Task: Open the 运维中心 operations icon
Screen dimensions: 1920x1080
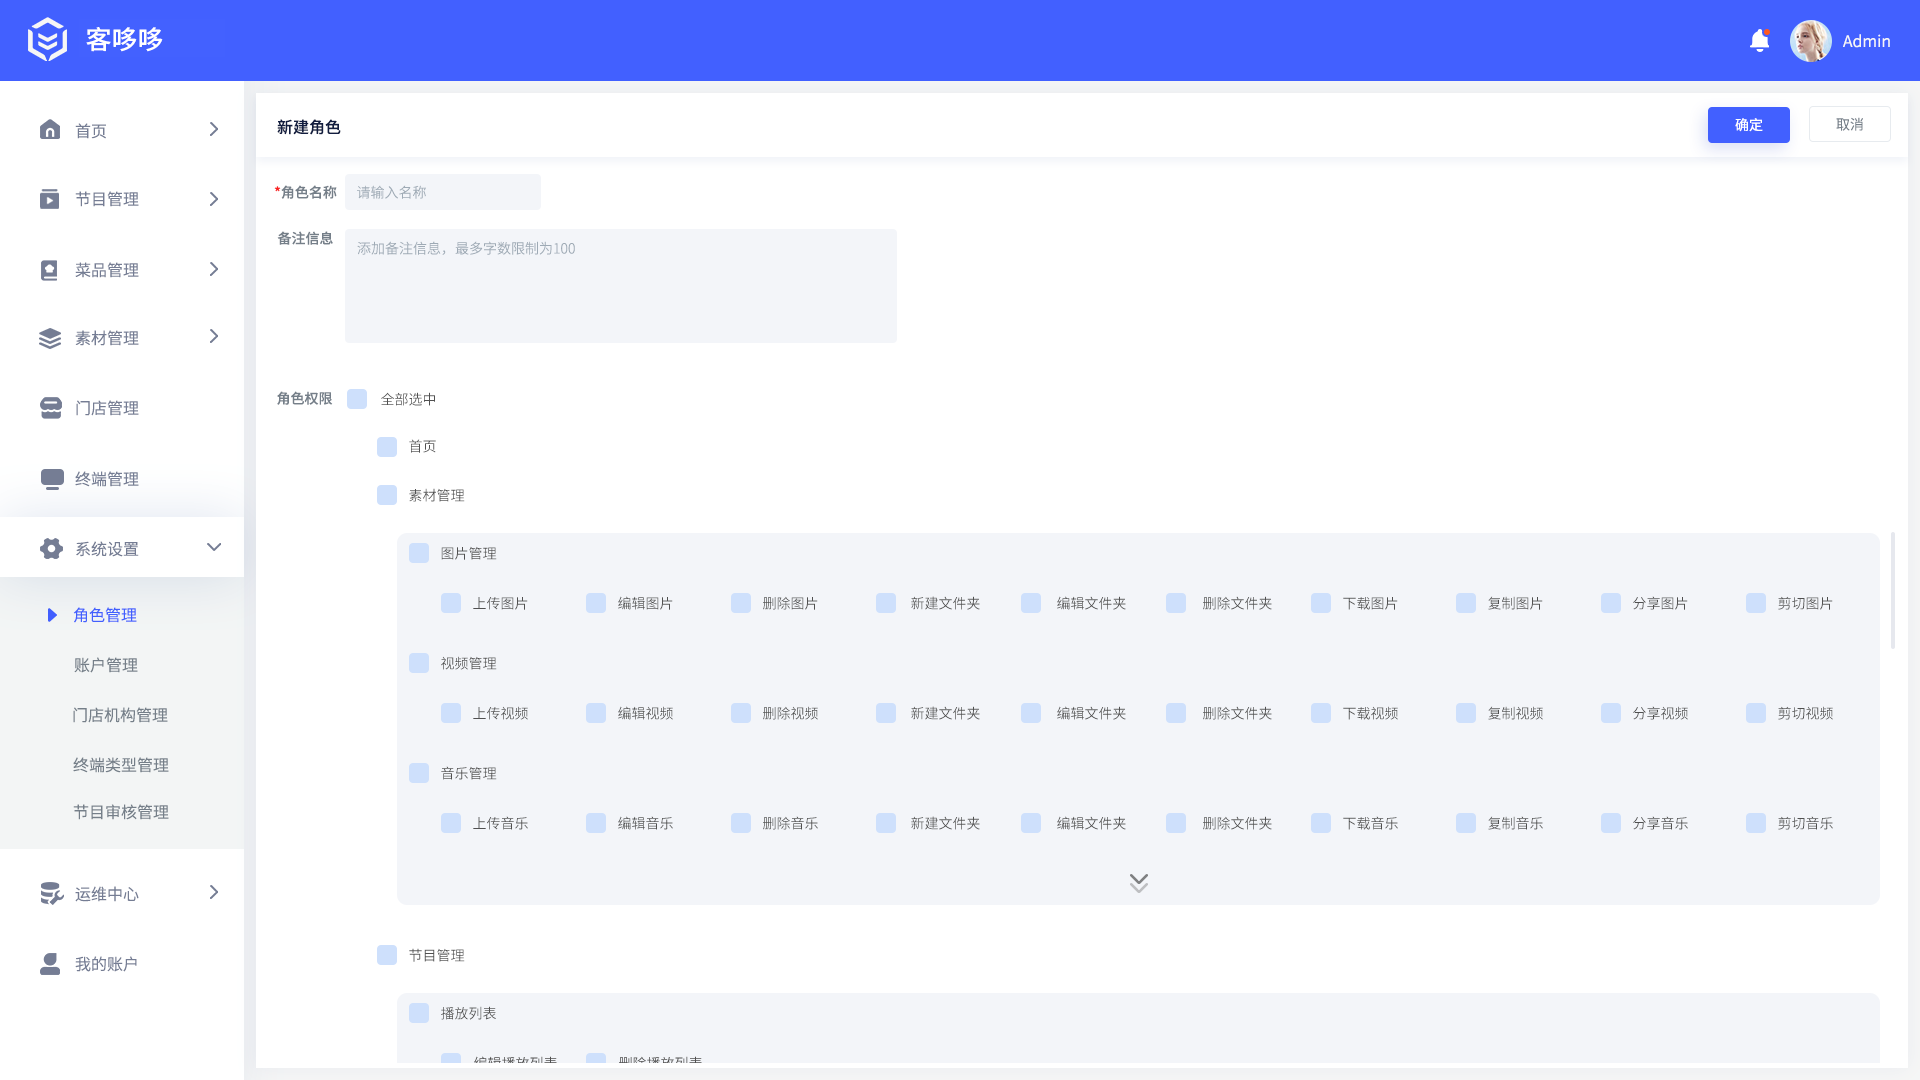Action: tap(51, 893)
